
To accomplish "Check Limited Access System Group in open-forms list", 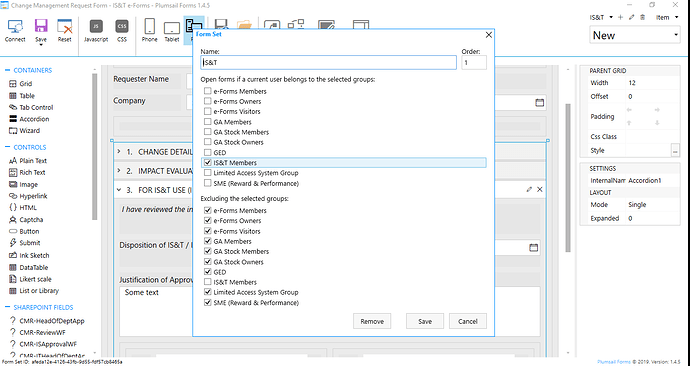I will point(208,173).
